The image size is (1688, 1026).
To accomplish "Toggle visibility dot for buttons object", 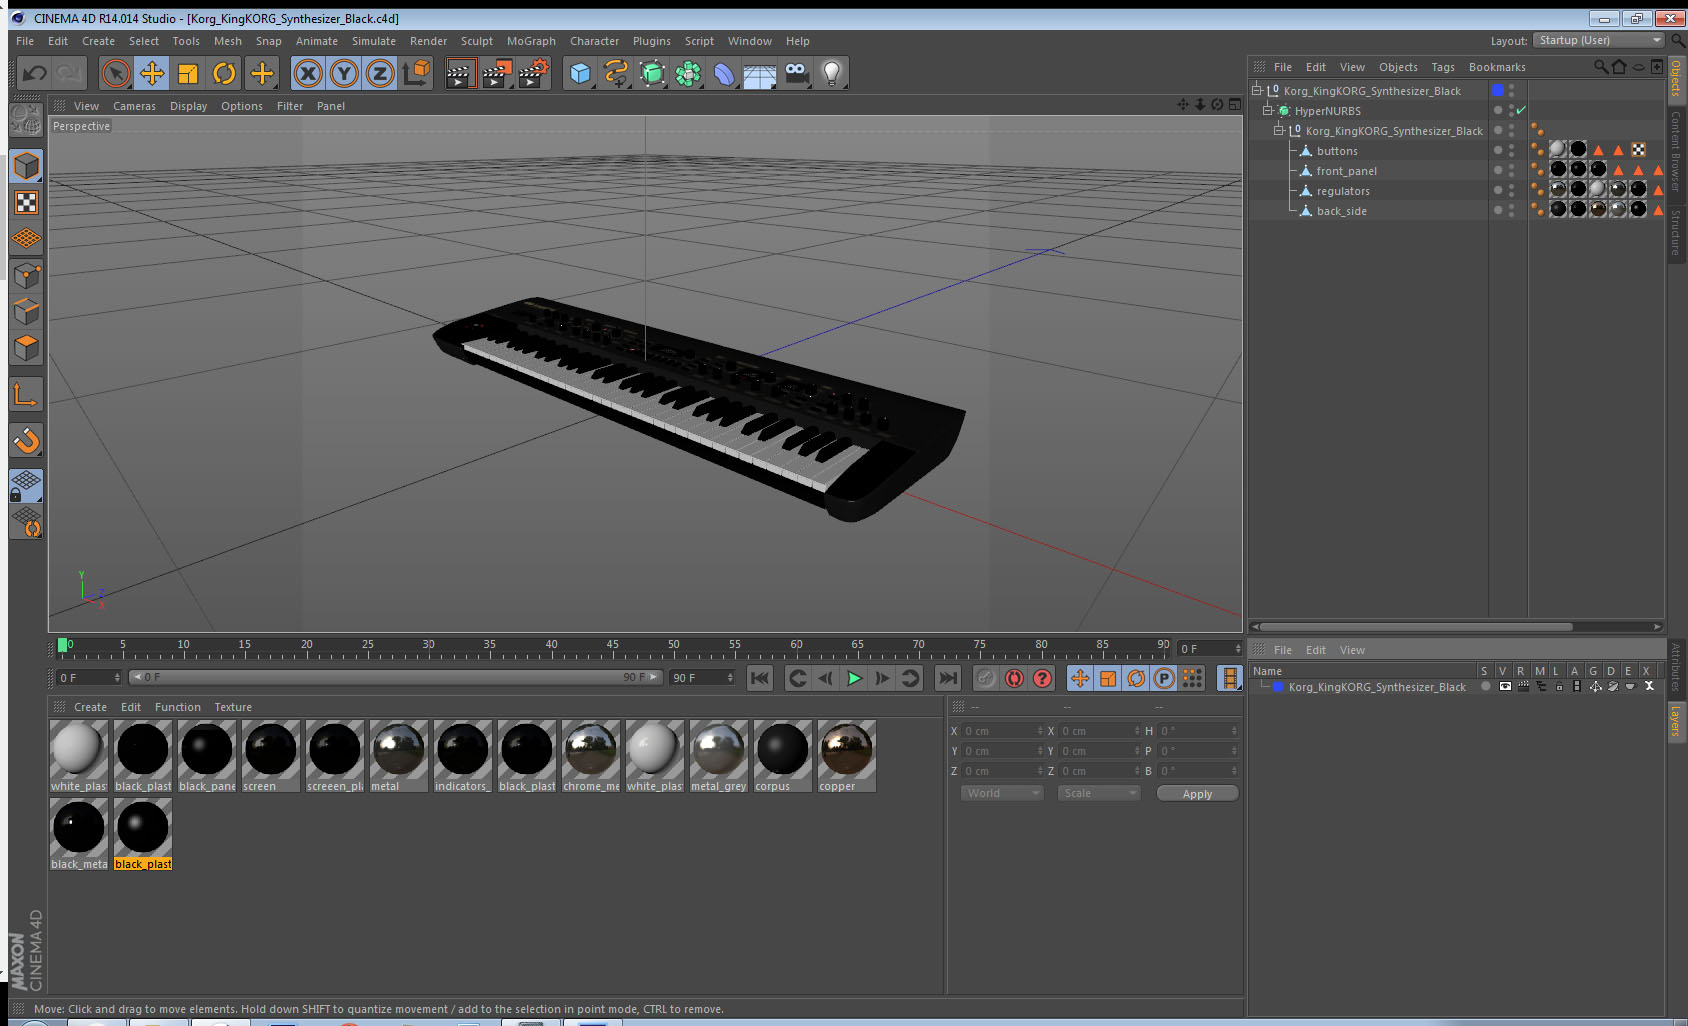I will click(x=1498, y=150).
